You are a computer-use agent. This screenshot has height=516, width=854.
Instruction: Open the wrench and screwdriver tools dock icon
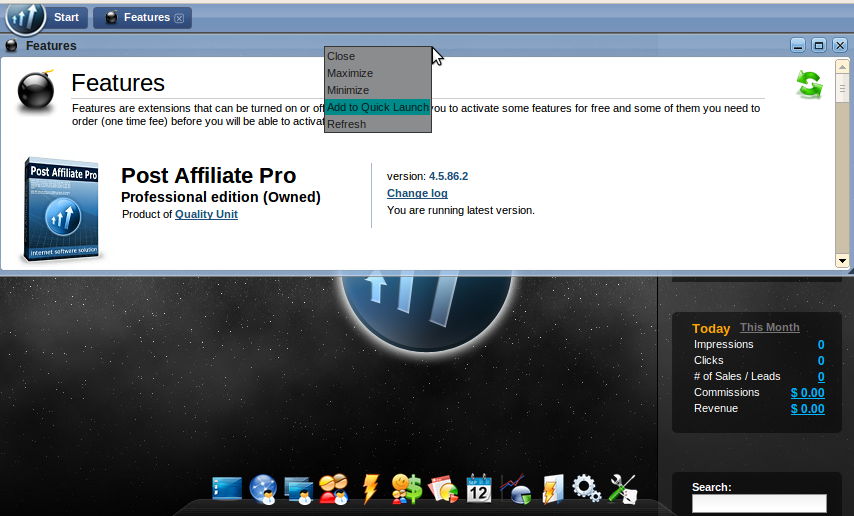pyautogui.click(x=623, y=489)
